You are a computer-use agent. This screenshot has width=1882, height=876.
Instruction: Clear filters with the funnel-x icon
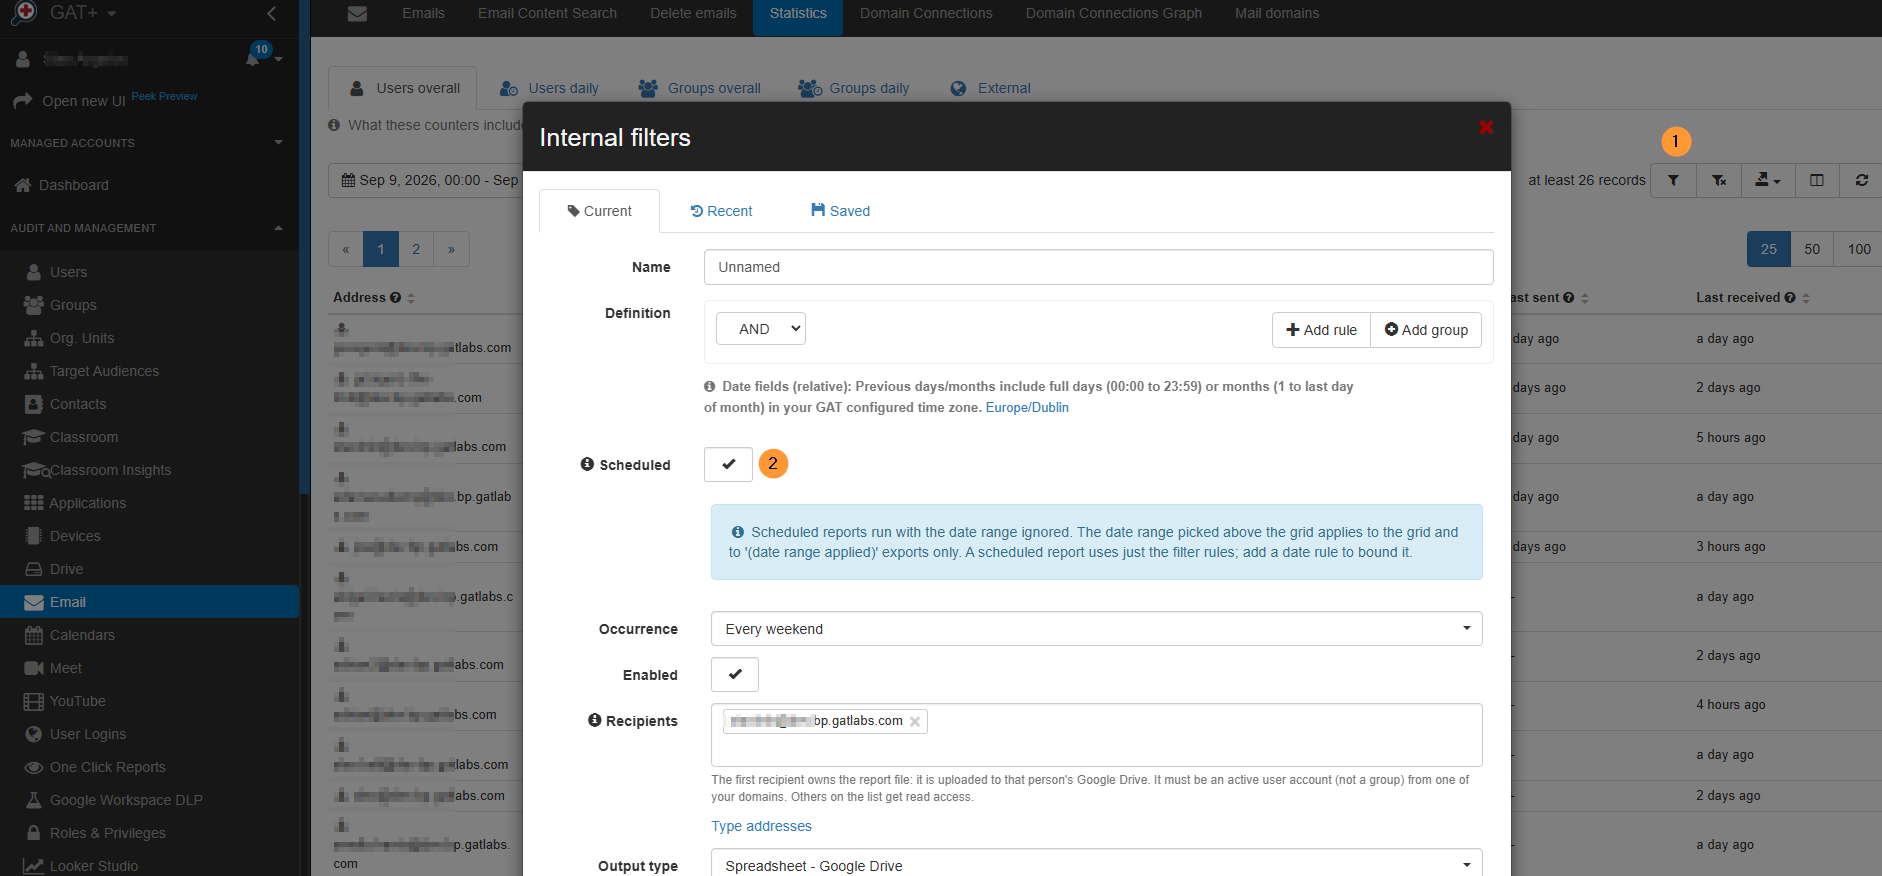click(x=1719, y=181)
